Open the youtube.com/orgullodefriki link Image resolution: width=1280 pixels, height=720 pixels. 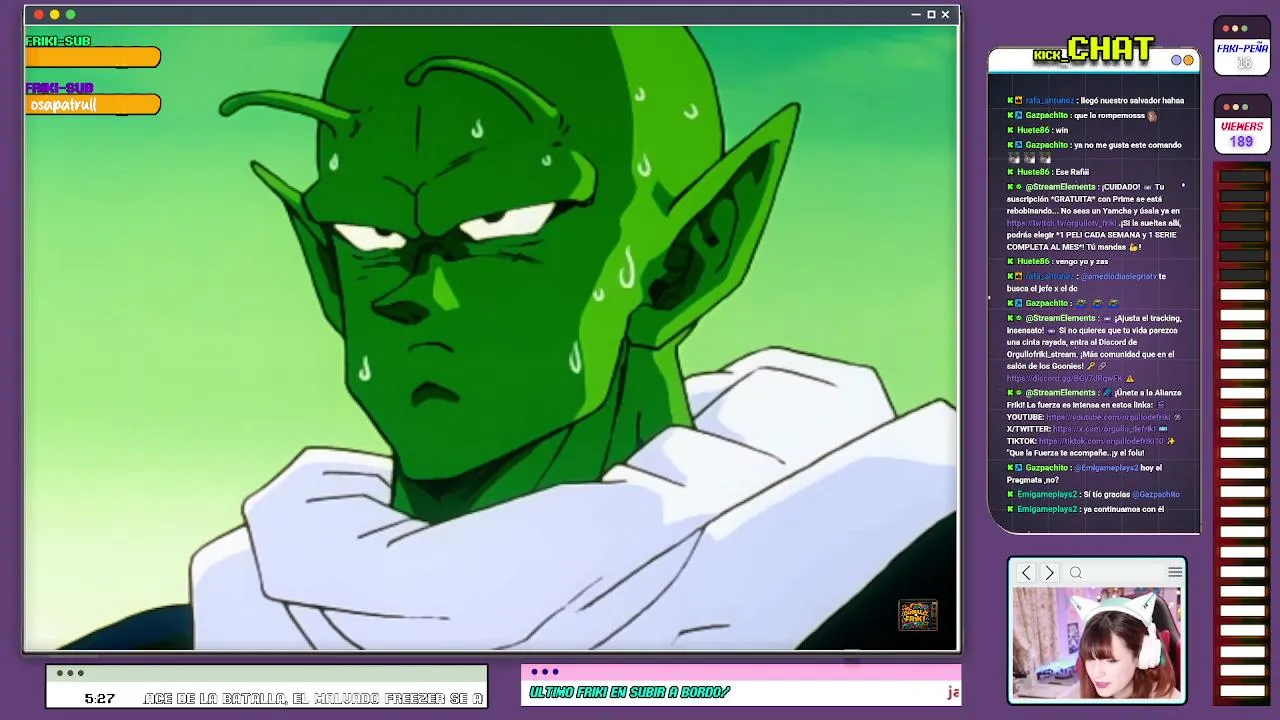click(x=1109, y=417)
